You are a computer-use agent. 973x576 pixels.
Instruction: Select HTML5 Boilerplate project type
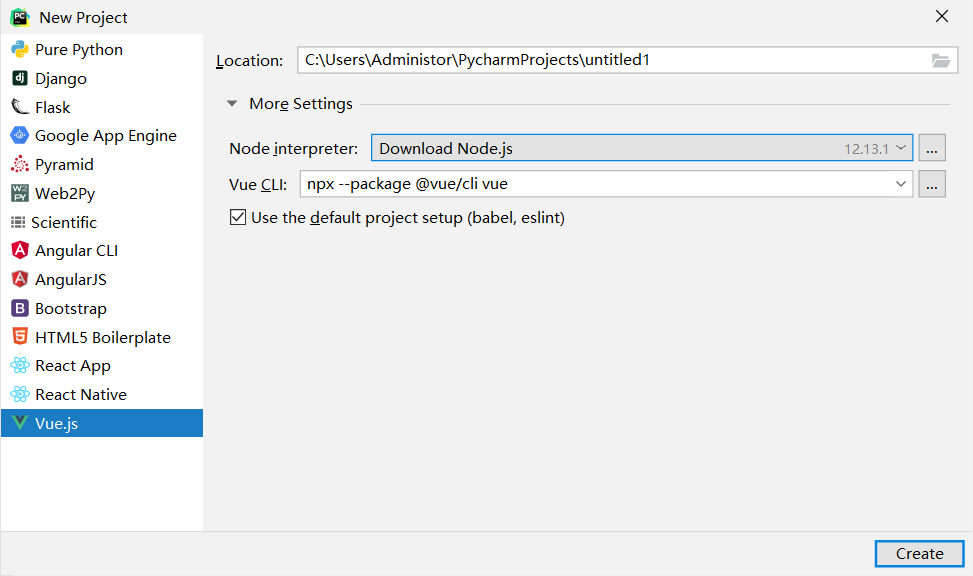(x=102, y=337)
